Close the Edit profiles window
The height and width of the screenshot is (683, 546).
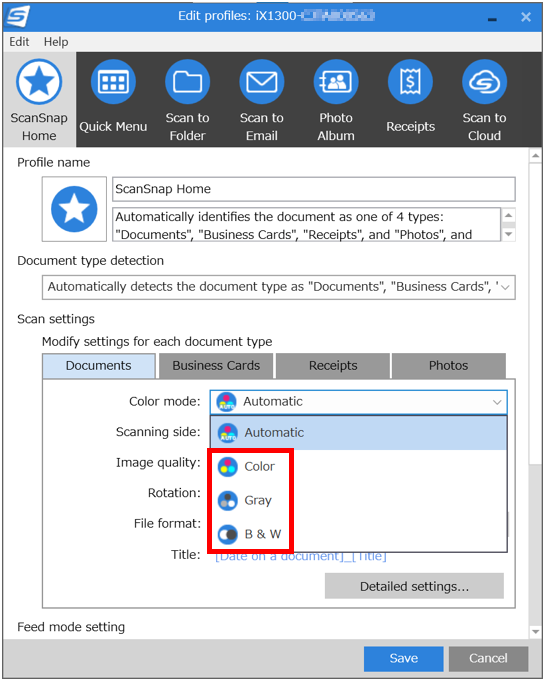(526, 17)
